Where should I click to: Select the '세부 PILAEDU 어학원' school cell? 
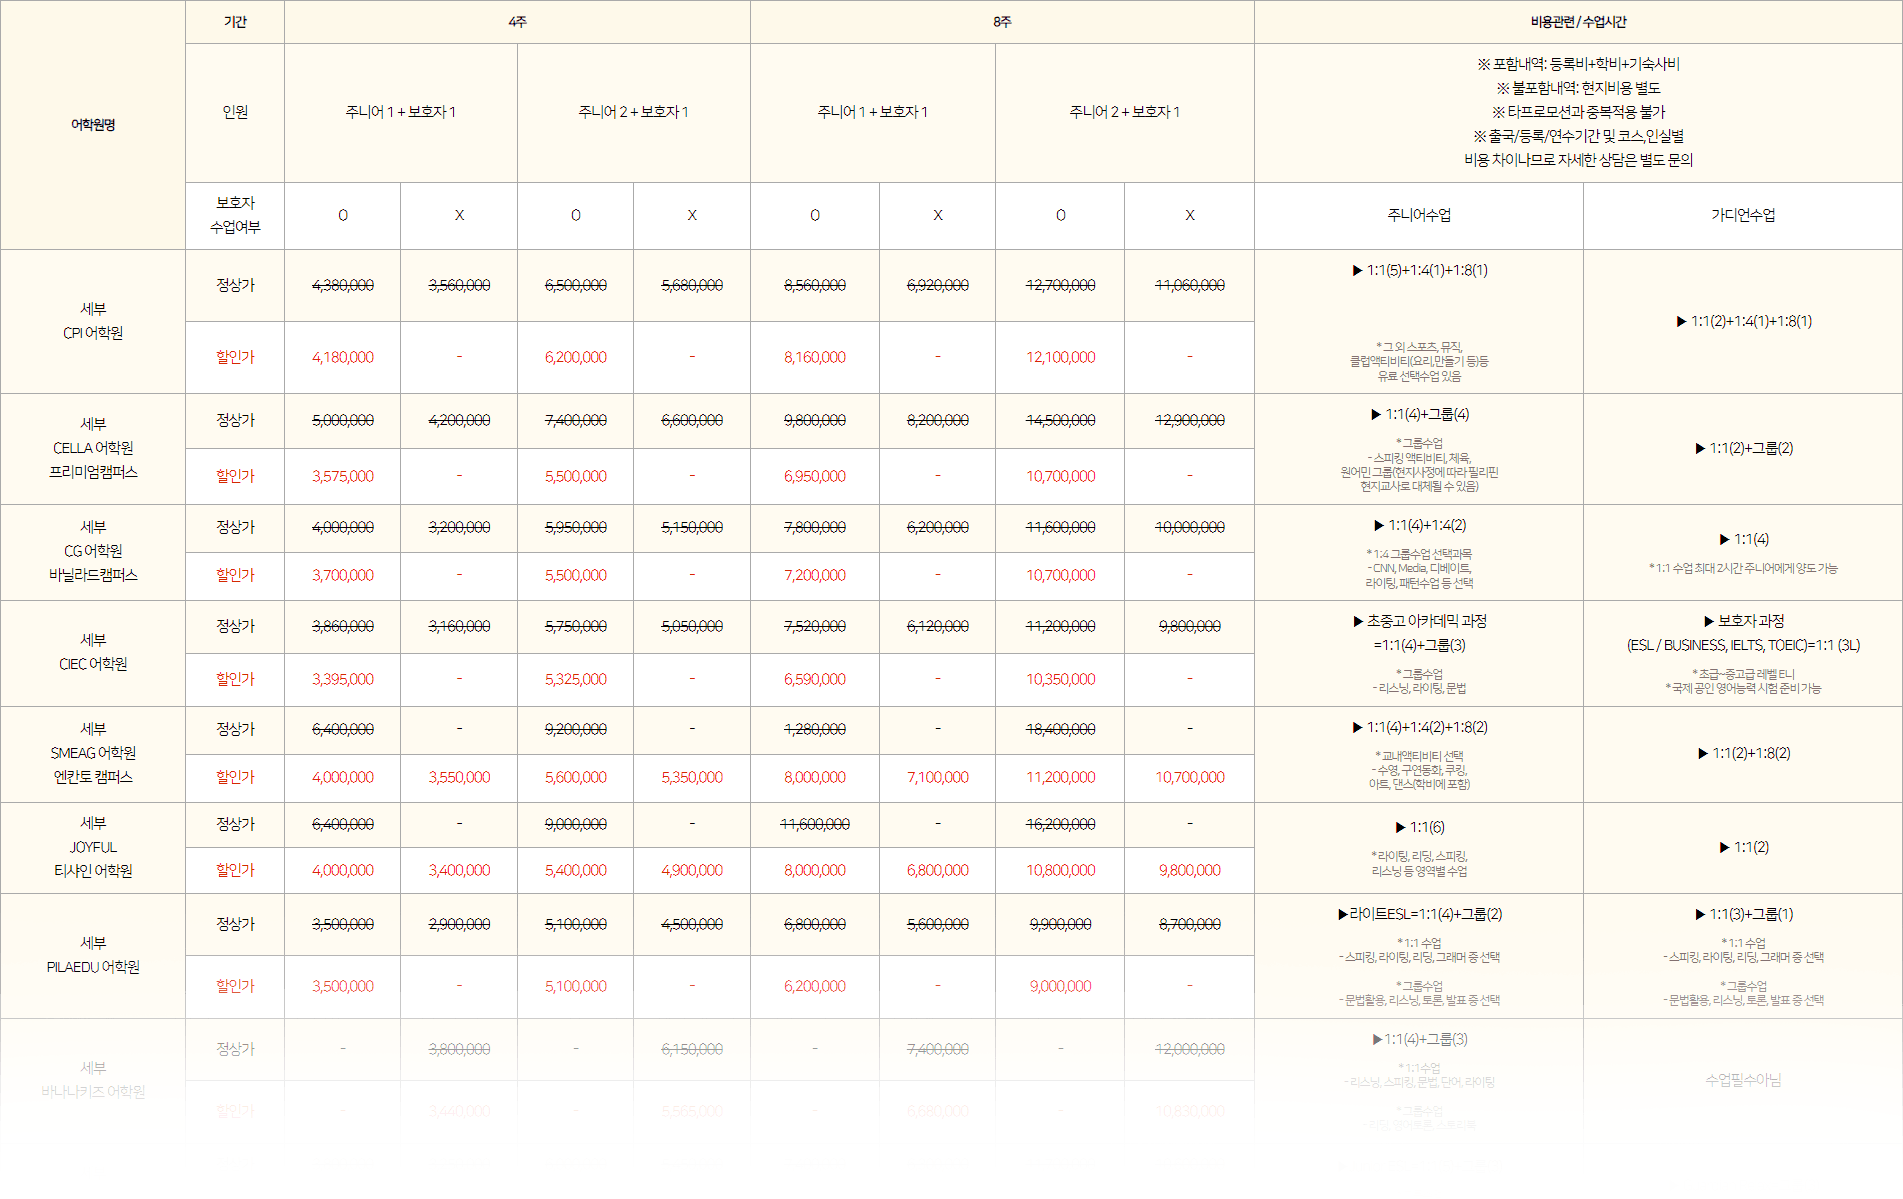(93, 955)
